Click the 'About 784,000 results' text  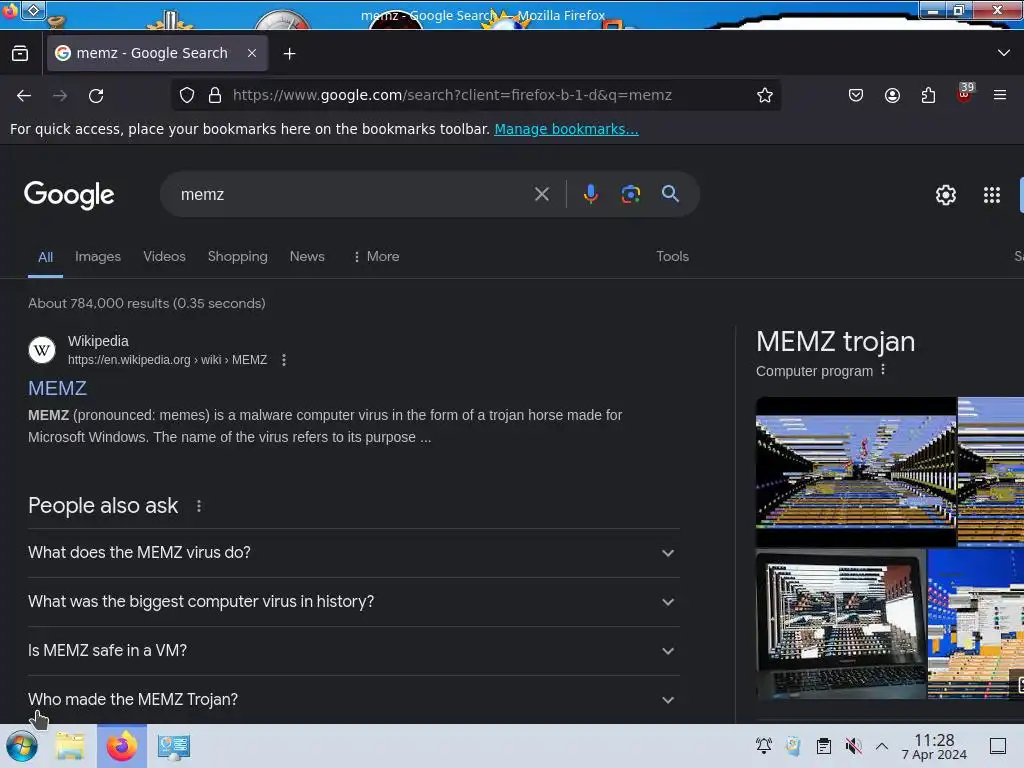(147, 303)
